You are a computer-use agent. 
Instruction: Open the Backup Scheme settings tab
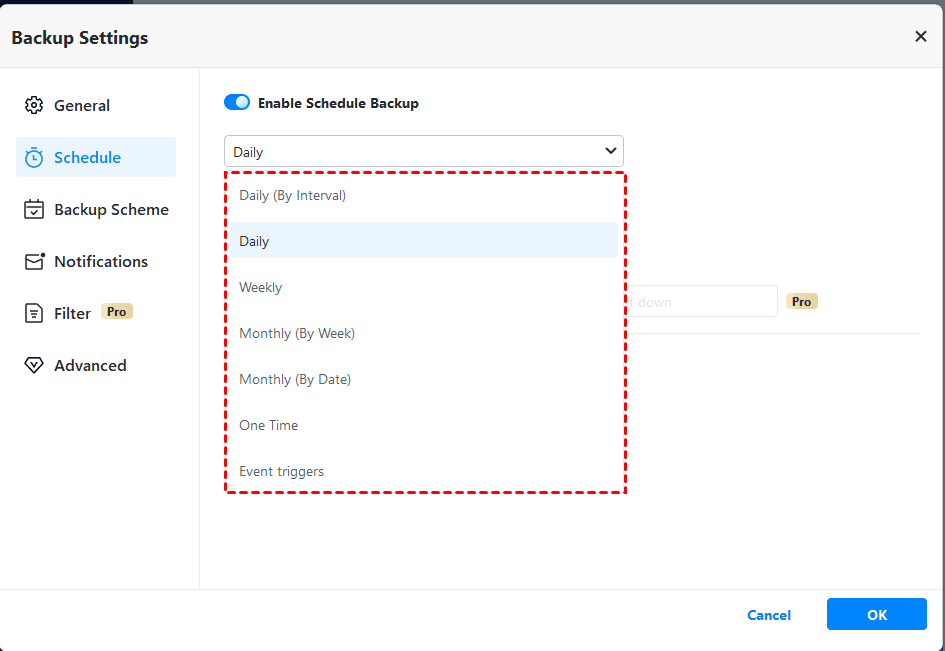point(111,209)
